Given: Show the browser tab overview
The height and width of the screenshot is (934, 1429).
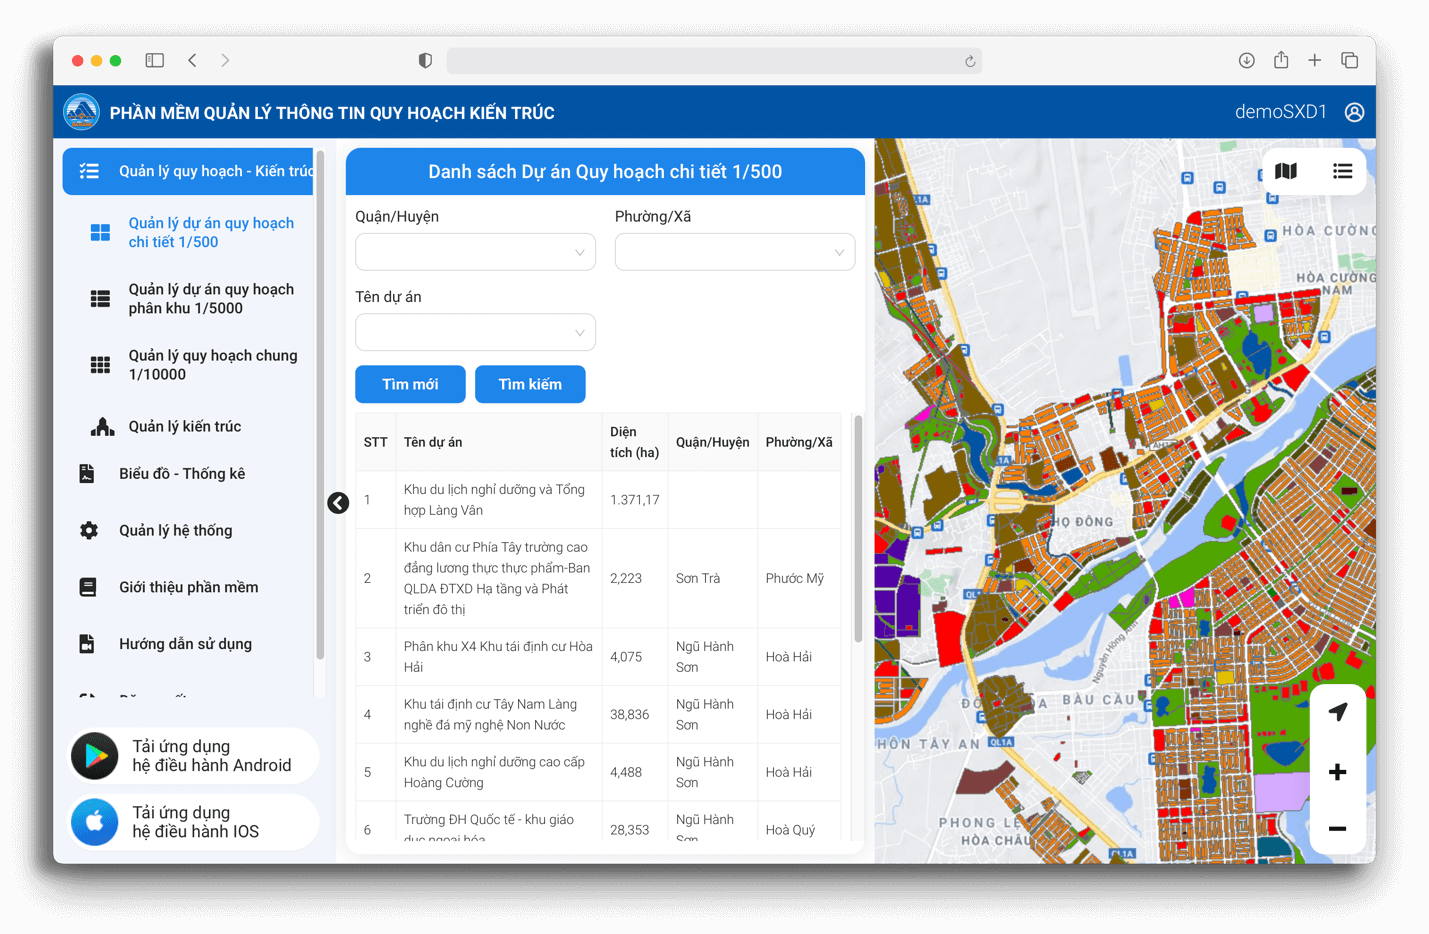Looking at the screenshot, I should [x=1349, y=61].
